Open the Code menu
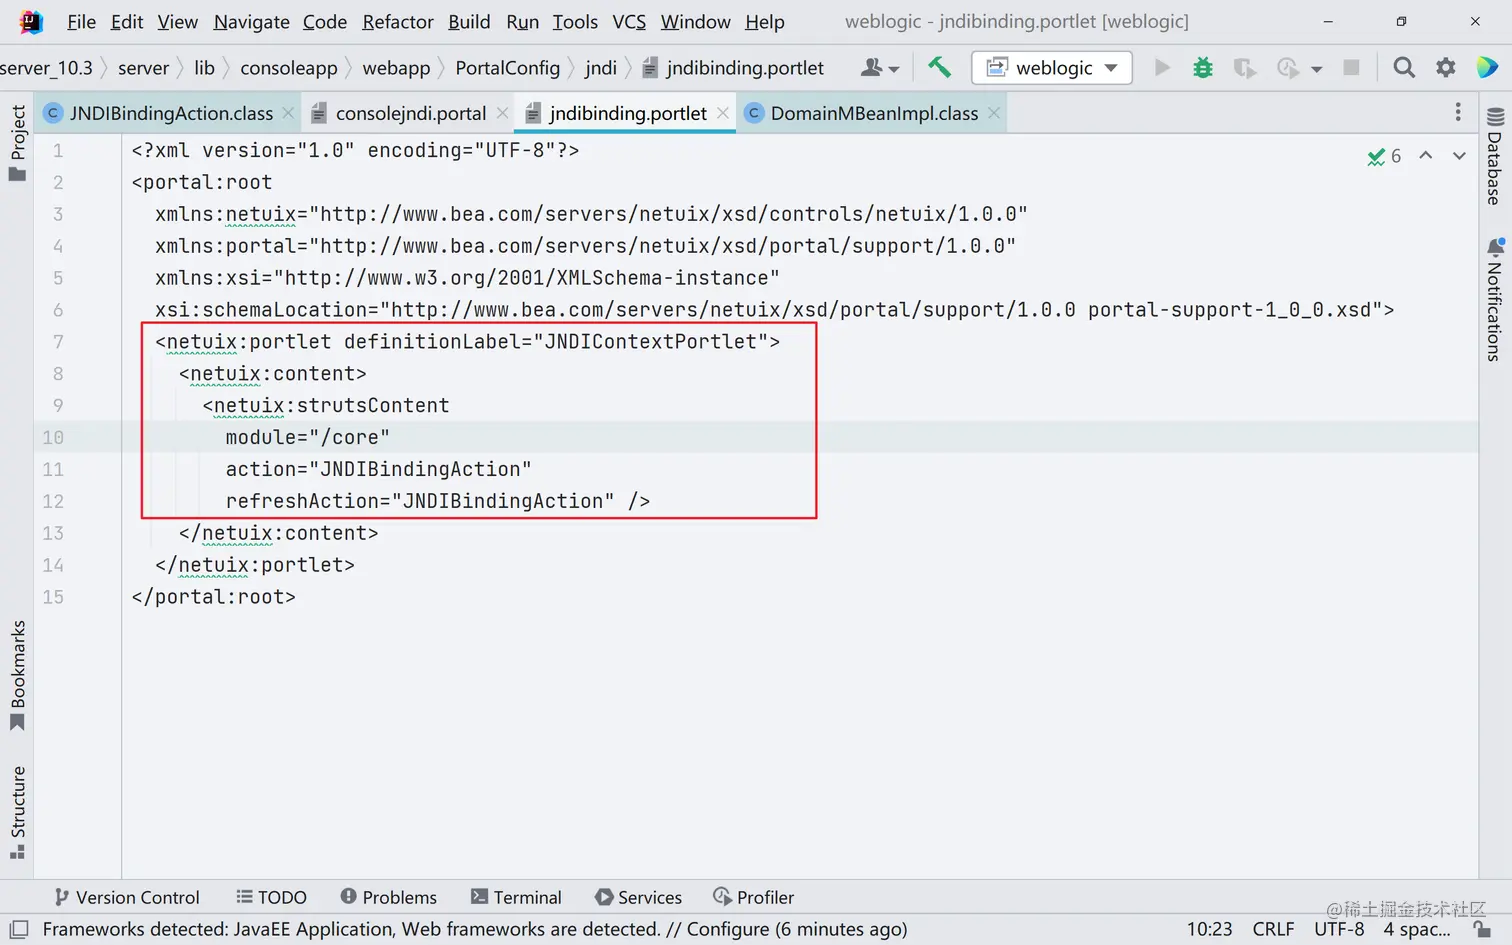 (325, 21)
